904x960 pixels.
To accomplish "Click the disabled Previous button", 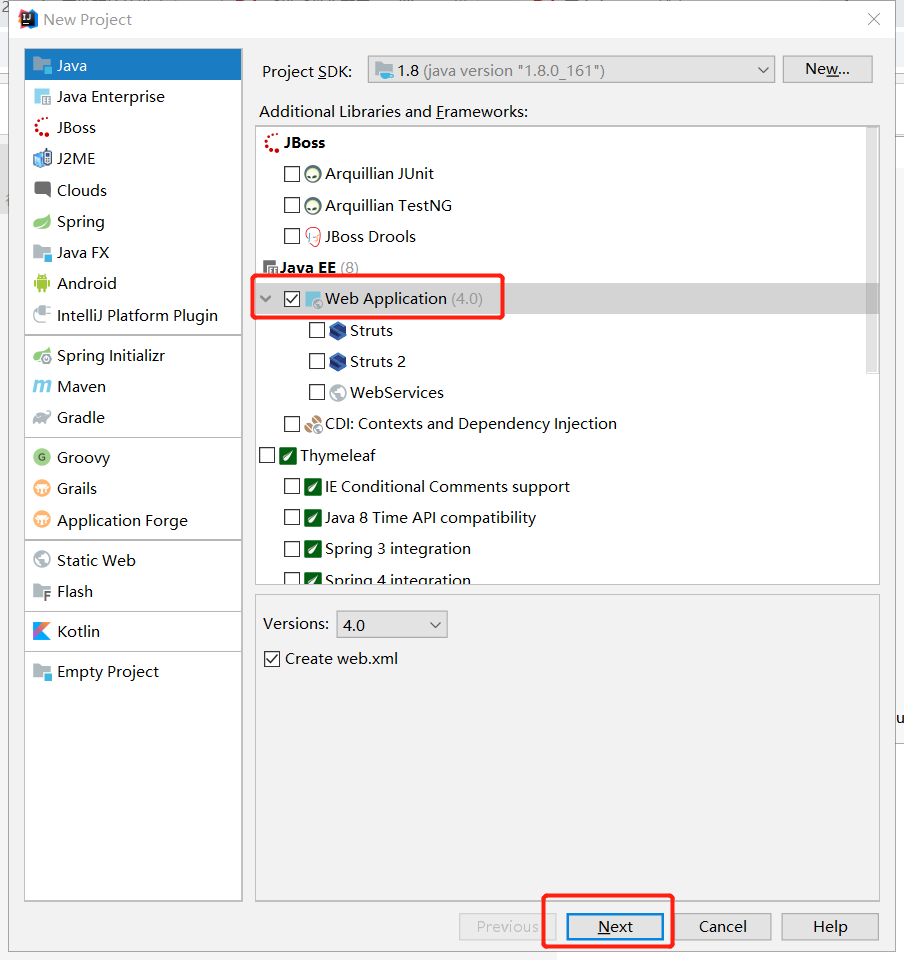I will tap(507, 926).
